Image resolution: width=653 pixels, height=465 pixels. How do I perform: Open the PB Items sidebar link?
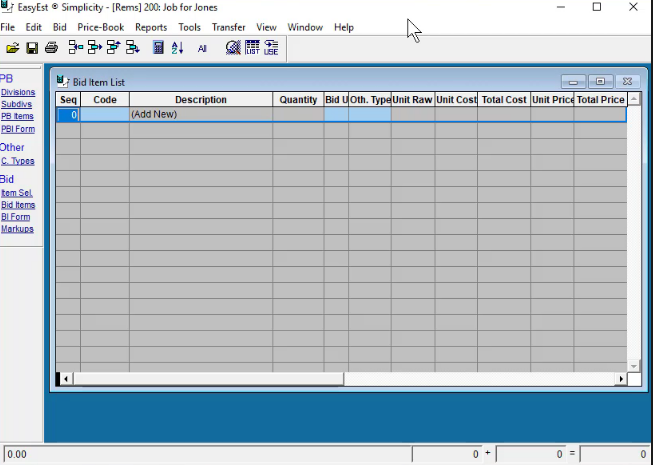click(17, 116)
